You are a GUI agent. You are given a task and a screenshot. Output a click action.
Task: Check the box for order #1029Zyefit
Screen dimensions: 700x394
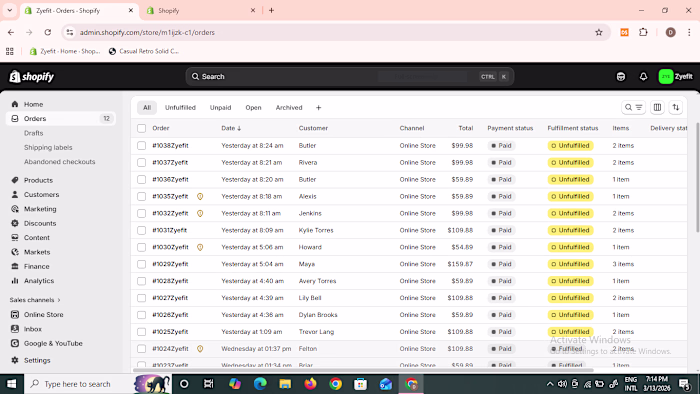pyautogui.click(x=142, y=264)
